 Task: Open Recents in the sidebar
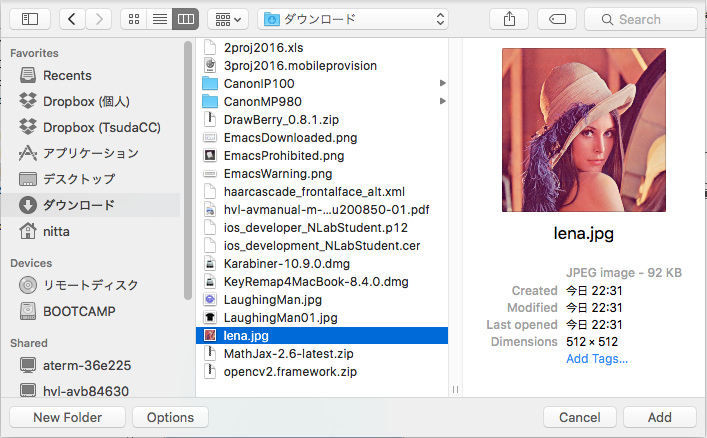pos(67,75)
